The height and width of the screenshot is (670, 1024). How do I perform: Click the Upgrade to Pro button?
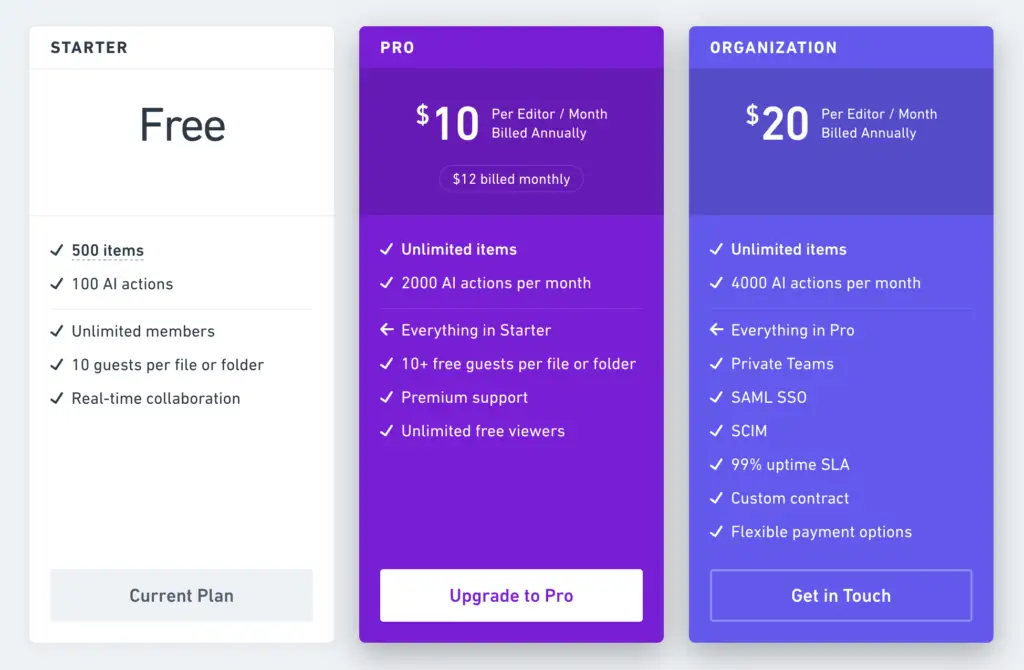click(511, 595)
